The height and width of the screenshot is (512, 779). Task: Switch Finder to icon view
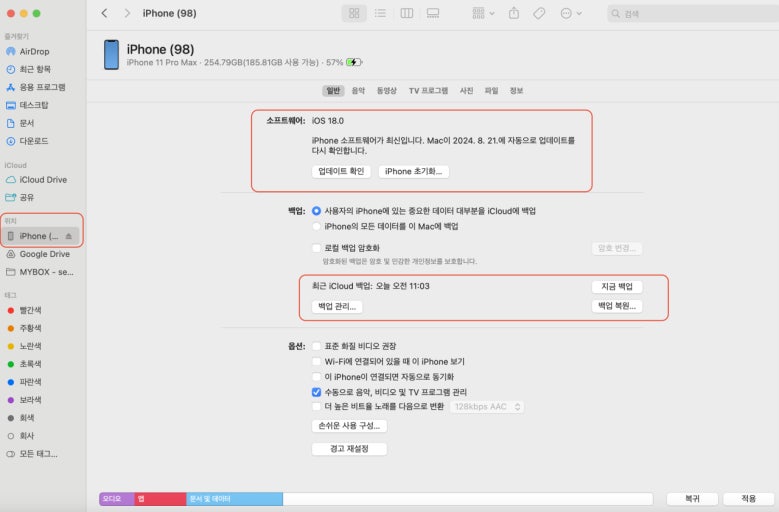[354, 13]
